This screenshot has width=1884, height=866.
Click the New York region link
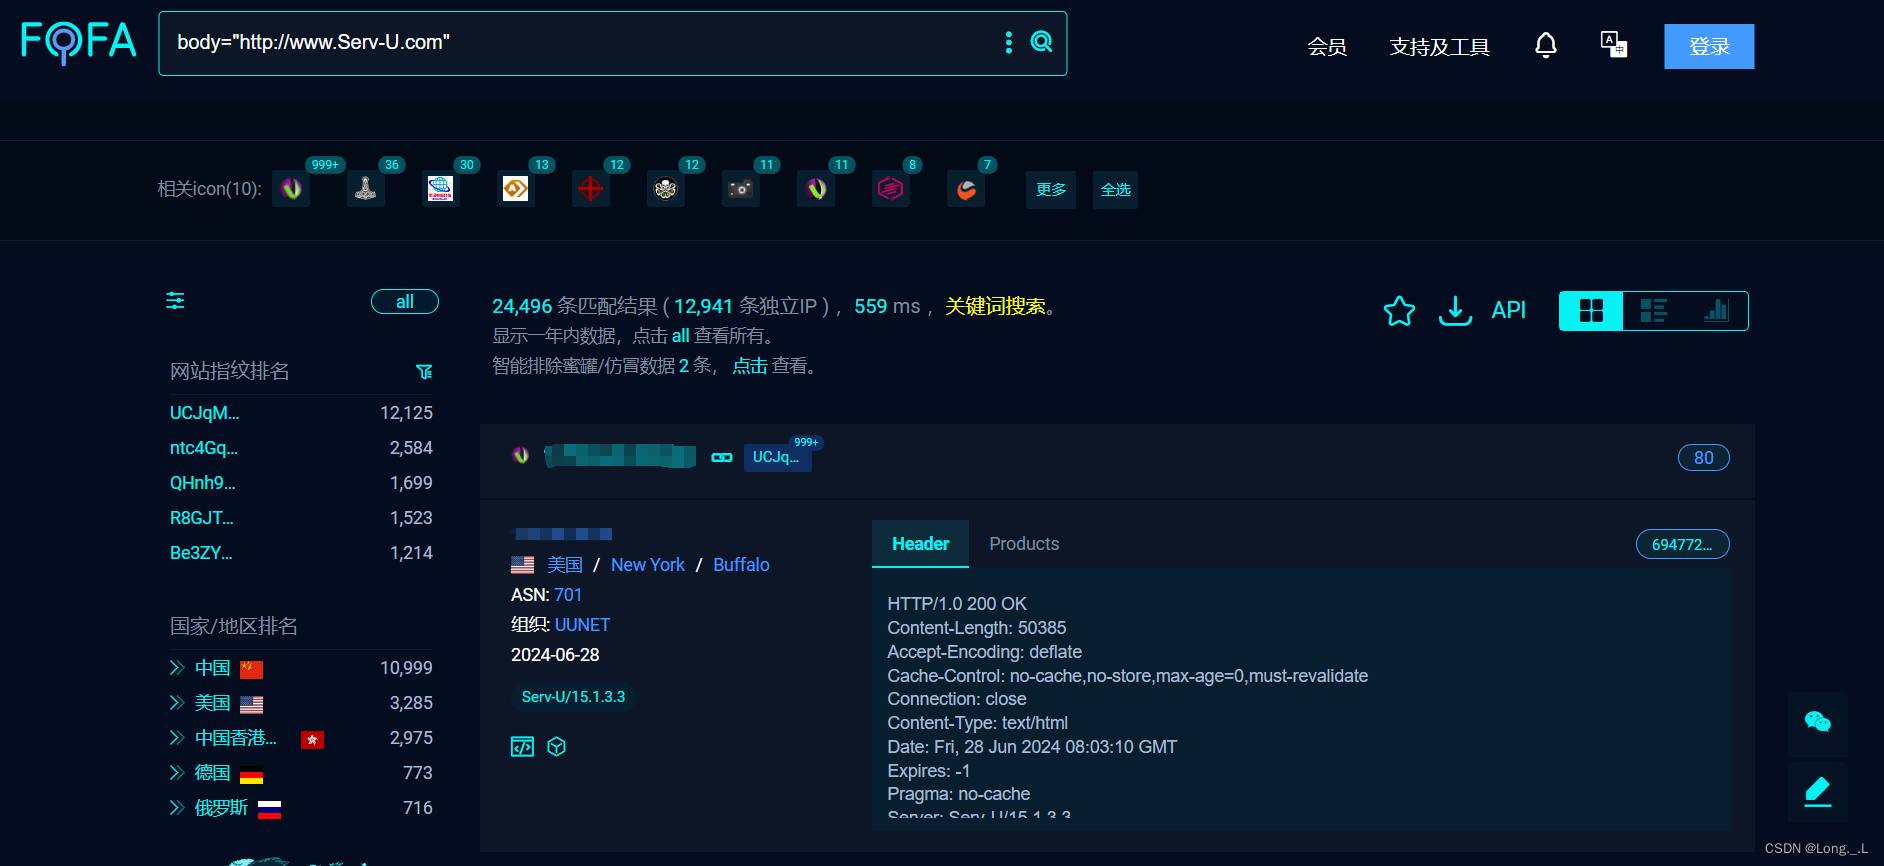[648, 565]
